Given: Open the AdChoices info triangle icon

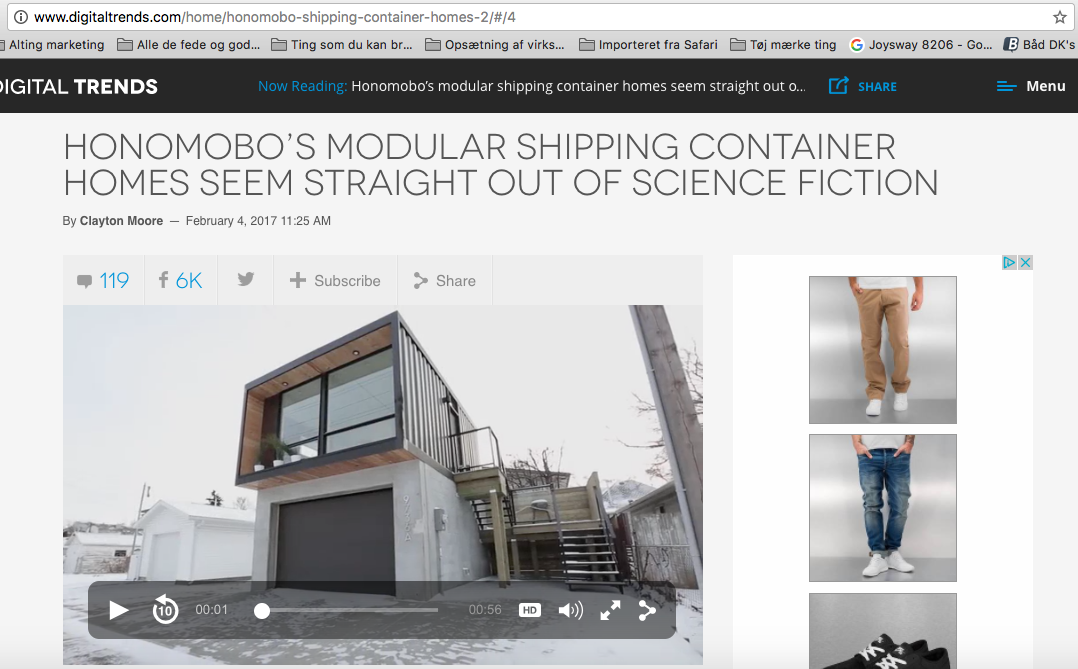Looking at the screenshot, I should pyautogui.click(x=1009, y=263).
